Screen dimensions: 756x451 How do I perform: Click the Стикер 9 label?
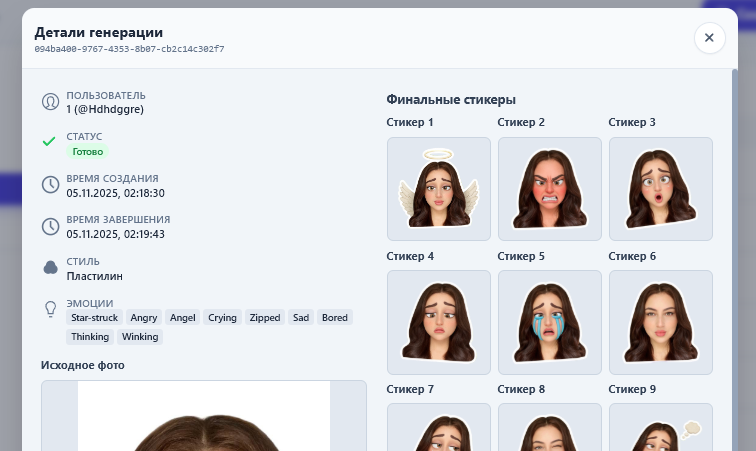pyautogui.click(x=632, y=389)
